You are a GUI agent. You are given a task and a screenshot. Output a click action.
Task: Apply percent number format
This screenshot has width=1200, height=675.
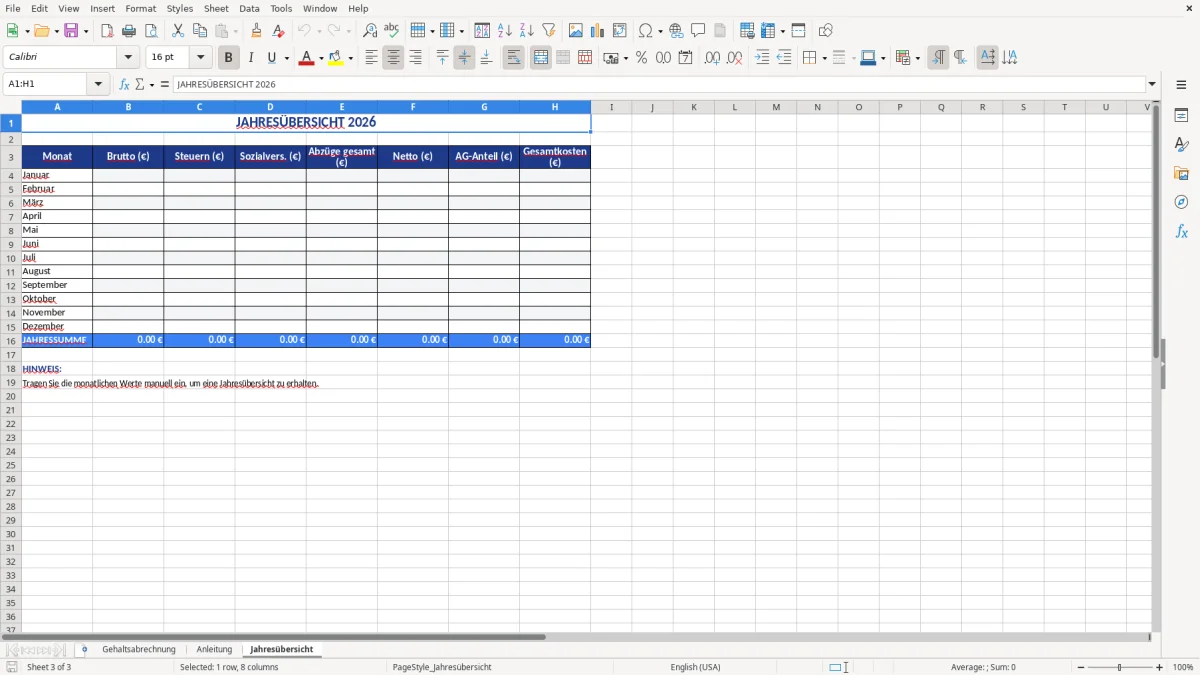[641, 58]
